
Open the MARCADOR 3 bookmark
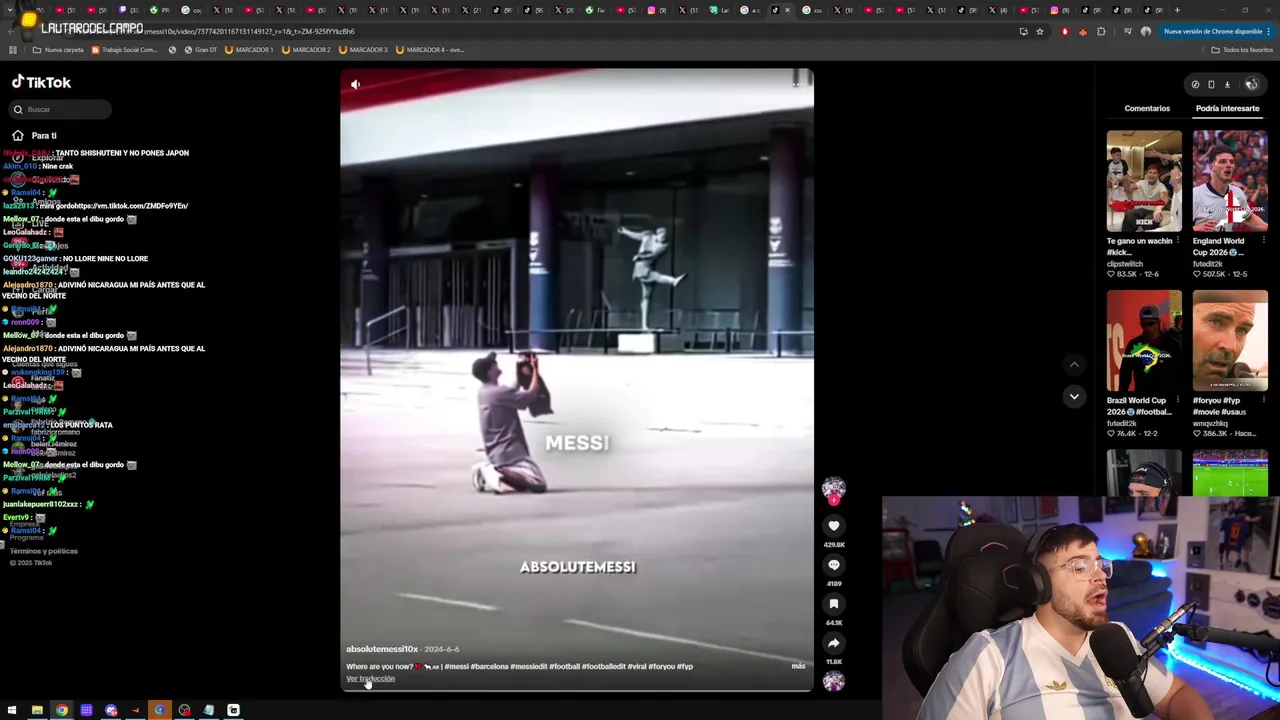[363, 50]
